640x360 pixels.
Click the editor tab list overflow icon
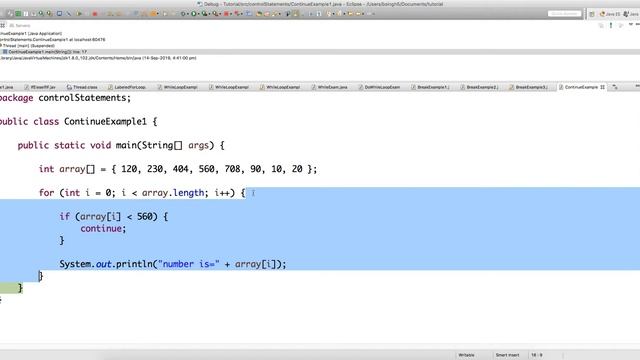tap(615, 87)
